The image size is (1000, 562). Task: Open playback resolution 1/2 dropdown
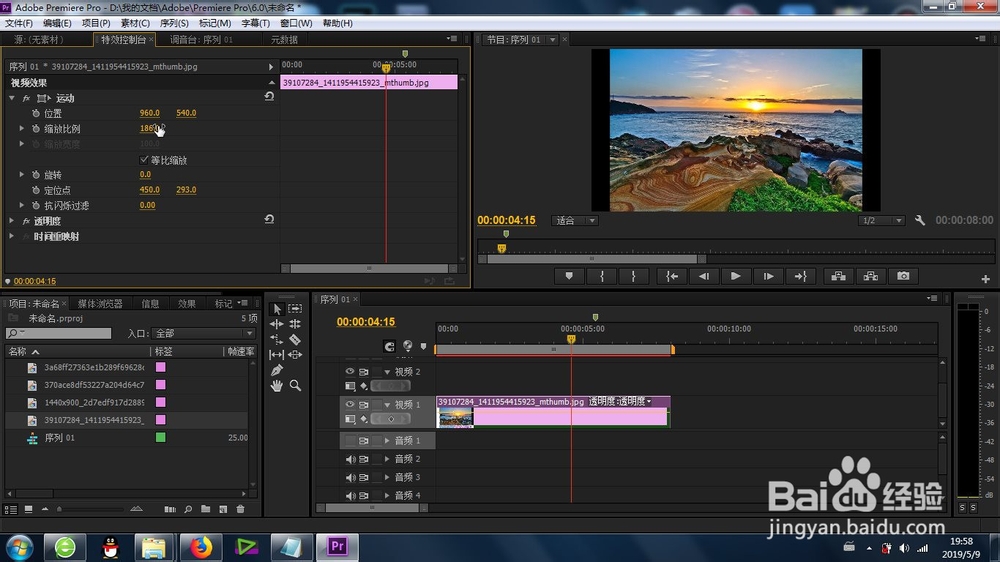(x=881, y=221)
